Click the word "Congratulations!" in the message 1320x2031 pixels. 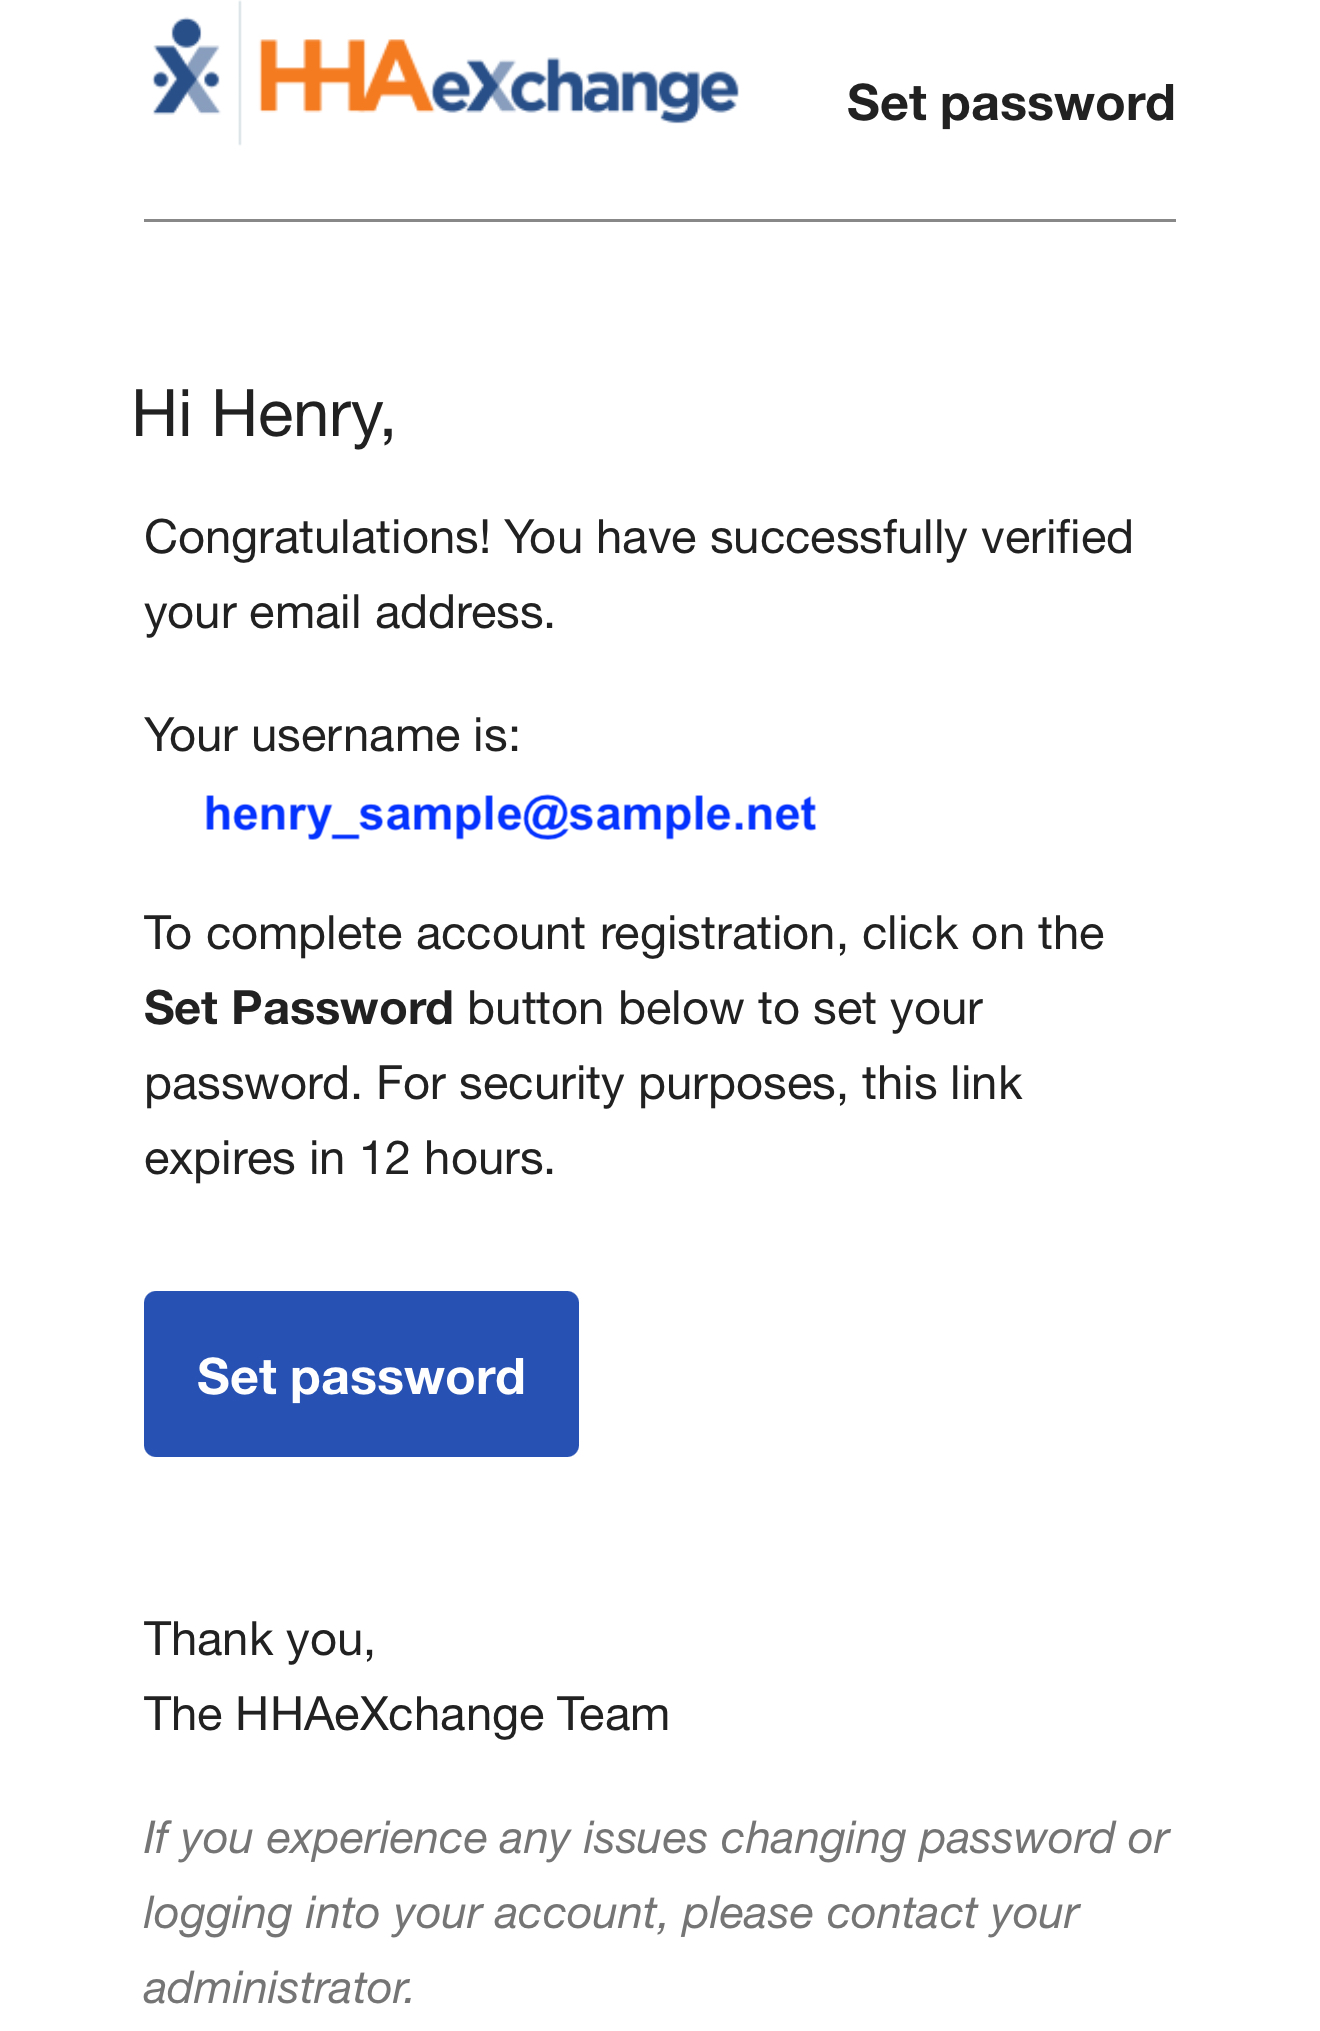317,538
